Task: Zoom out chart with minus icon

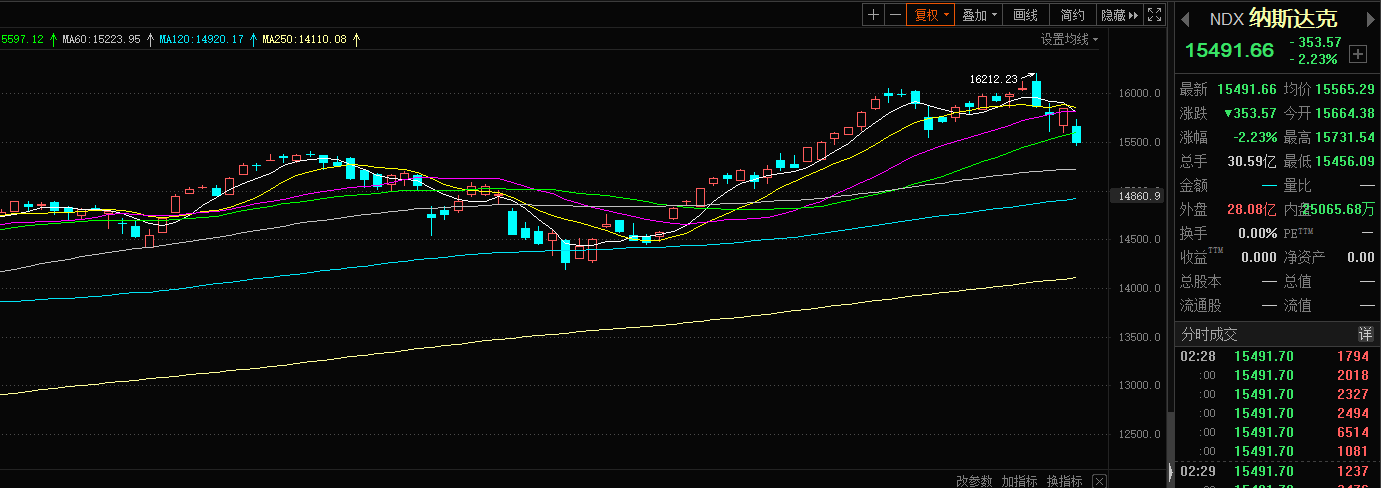Action: [894, 15]
